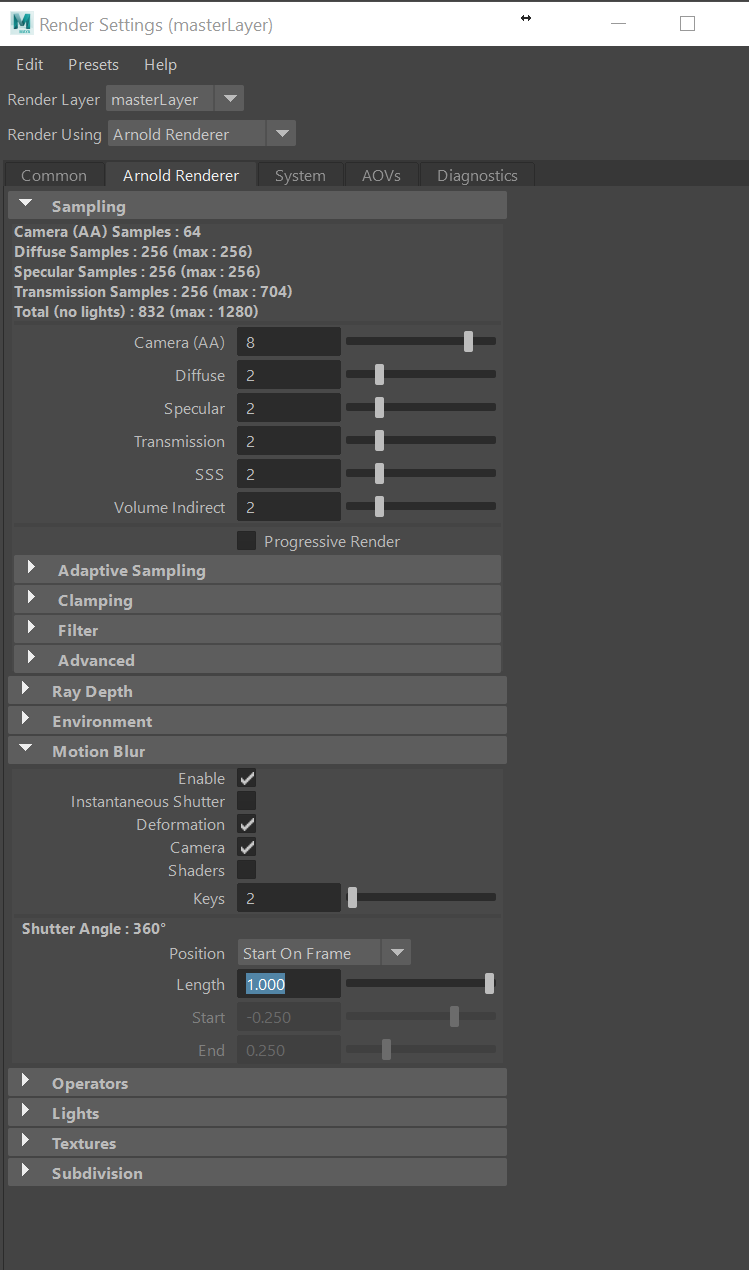Expand the Textures section

pyautogui.click(x=258, y=1143)
